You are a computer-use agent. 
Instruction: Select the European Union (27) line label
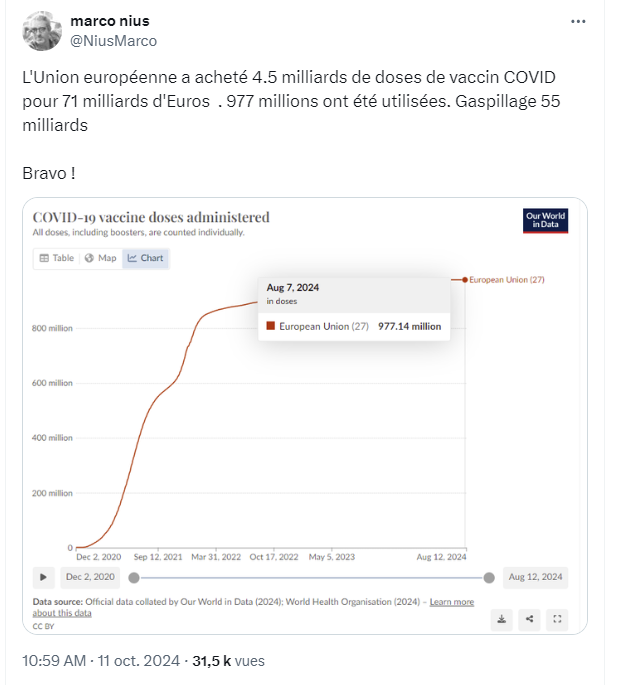click(x=507, y=280)
